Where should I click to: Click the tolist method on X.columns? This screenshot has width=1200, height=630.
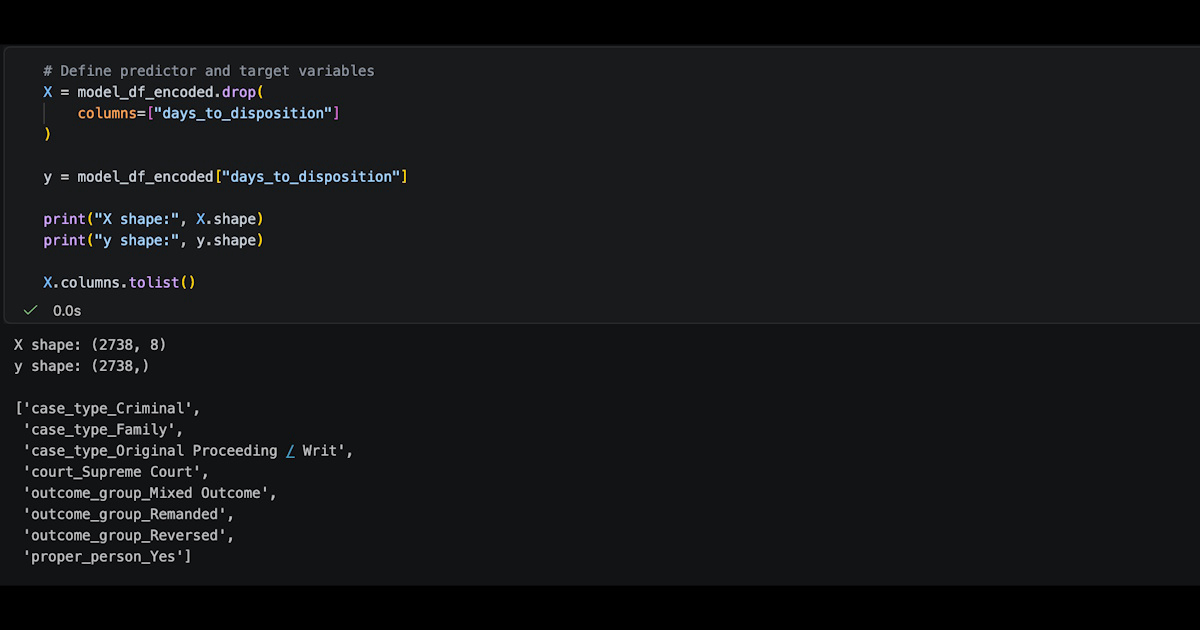pos(162,283)
